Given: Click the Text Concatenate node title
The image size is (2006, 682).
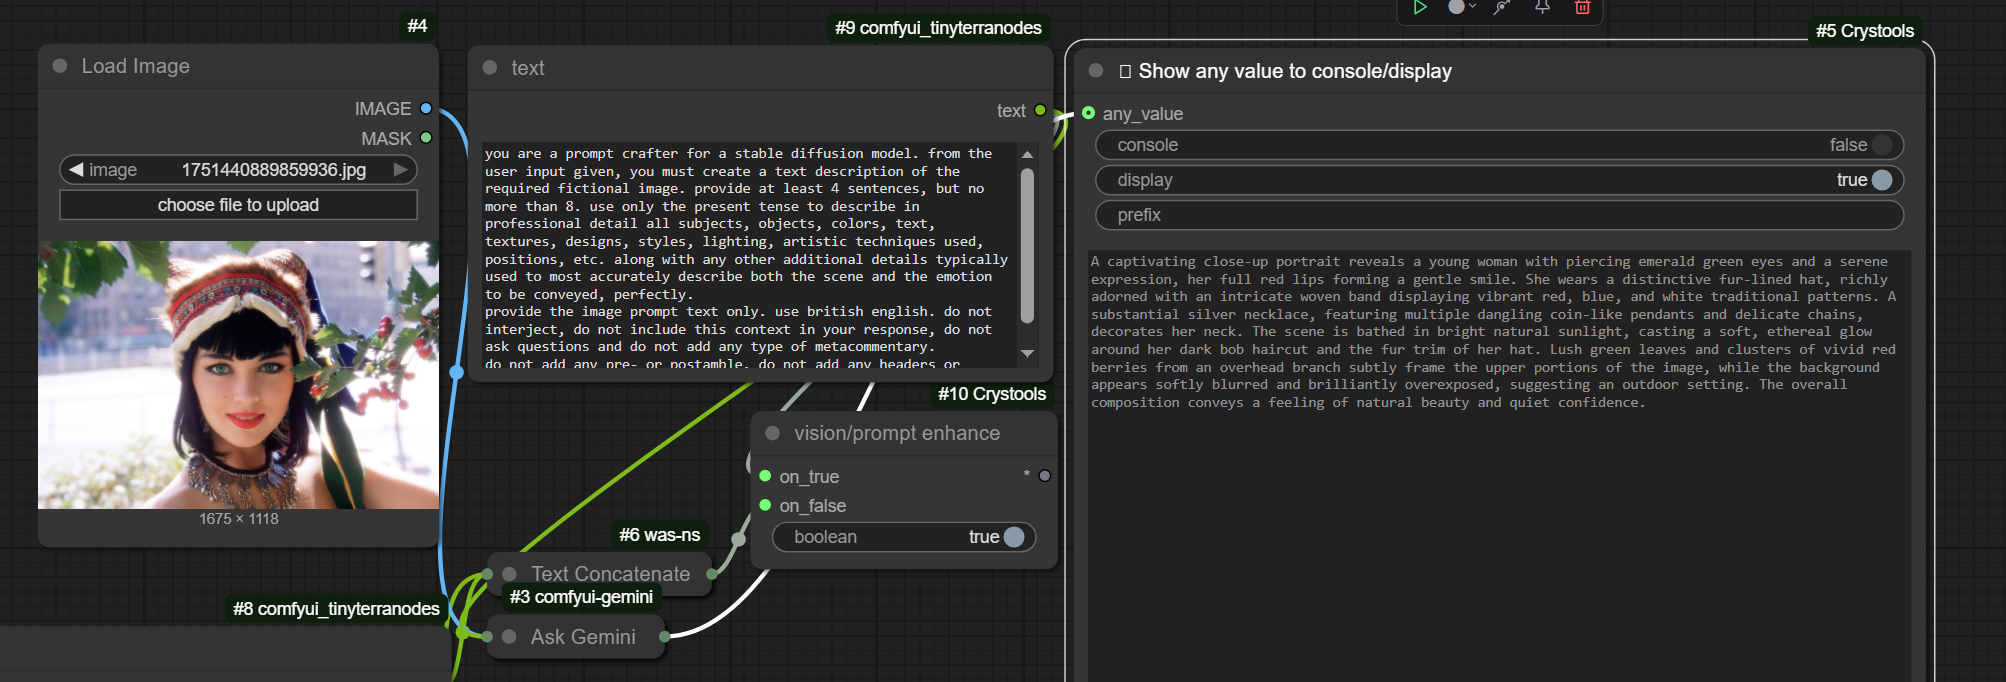Looking at the screenshot, I should [x=610, y=574].
